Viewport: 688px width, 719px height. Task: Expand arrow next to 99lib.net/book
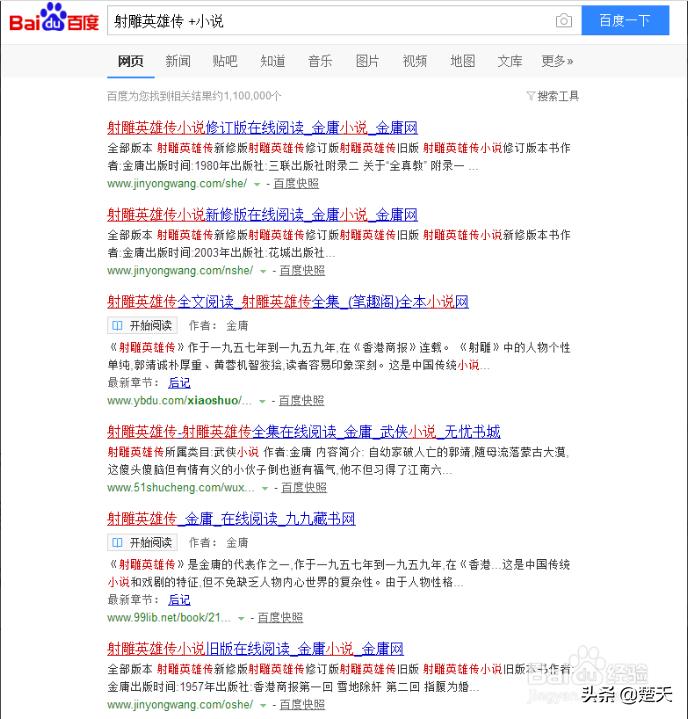coord(241,619)
